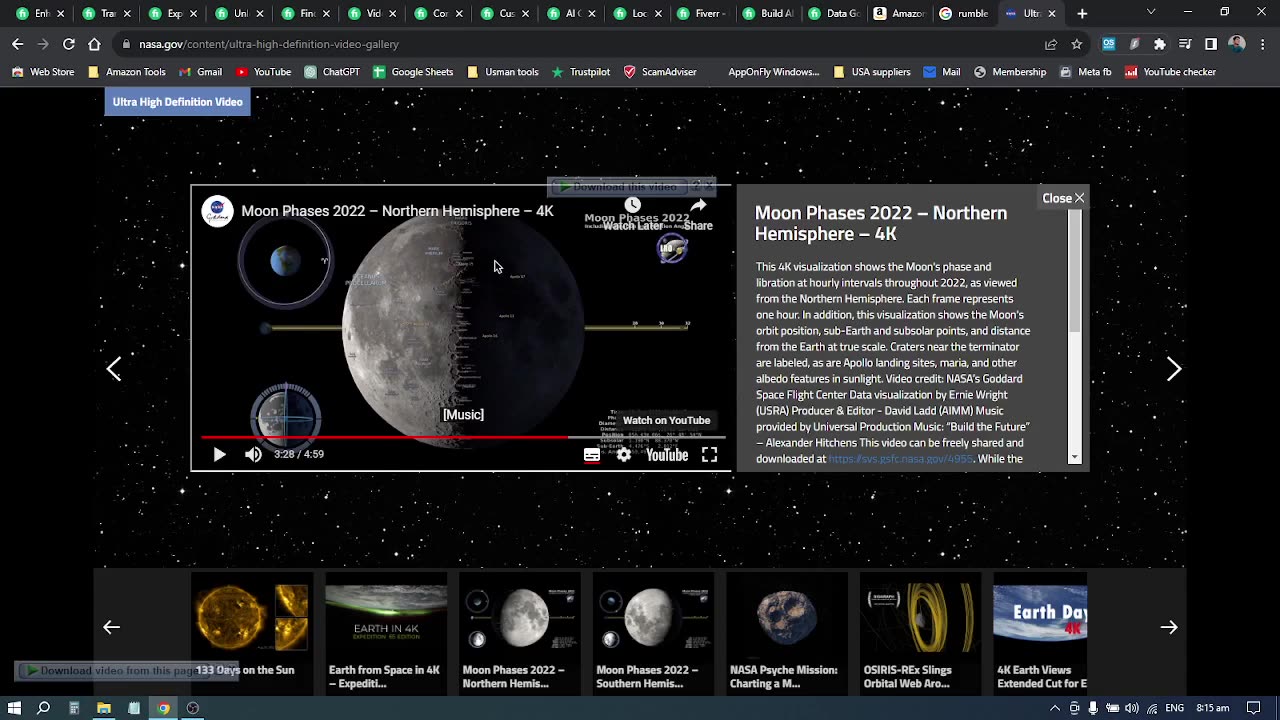Open a new browser tab
Image resolution: width=1280 pixels, height=720 pixels.
tap(1082, 14)
